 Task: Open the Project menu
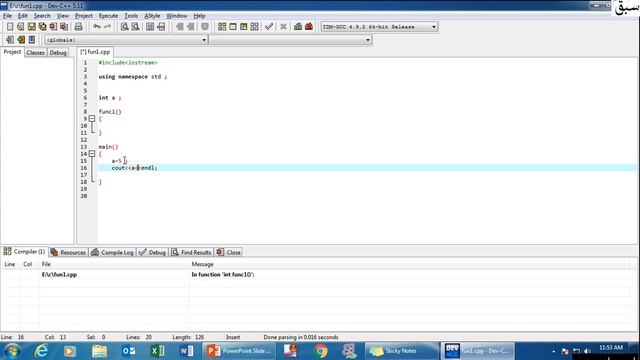[x=84, y=16]
